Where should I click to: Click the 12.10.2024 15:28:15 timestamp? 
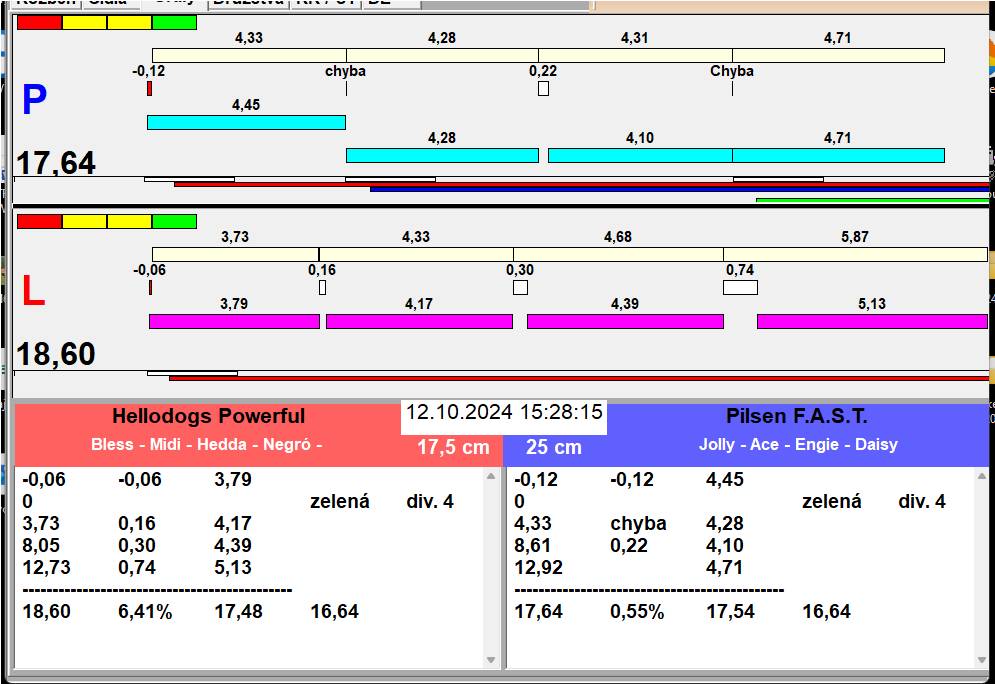pyautogui.click(x=504, y=412)
